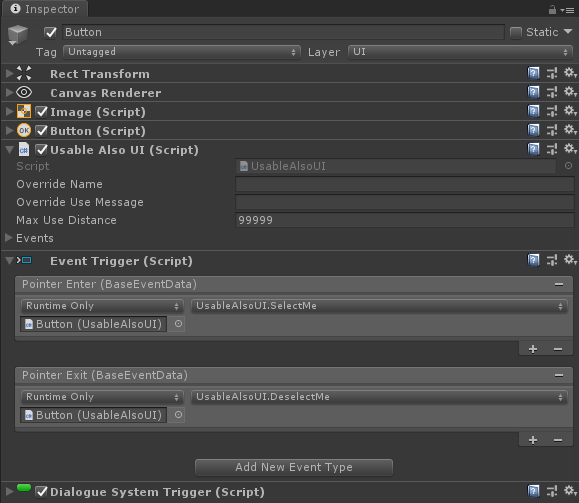Viewport: 579px width, 503px height.
Task: Click help icon for Dialogue System Trigger
Action: coord(533,491)
